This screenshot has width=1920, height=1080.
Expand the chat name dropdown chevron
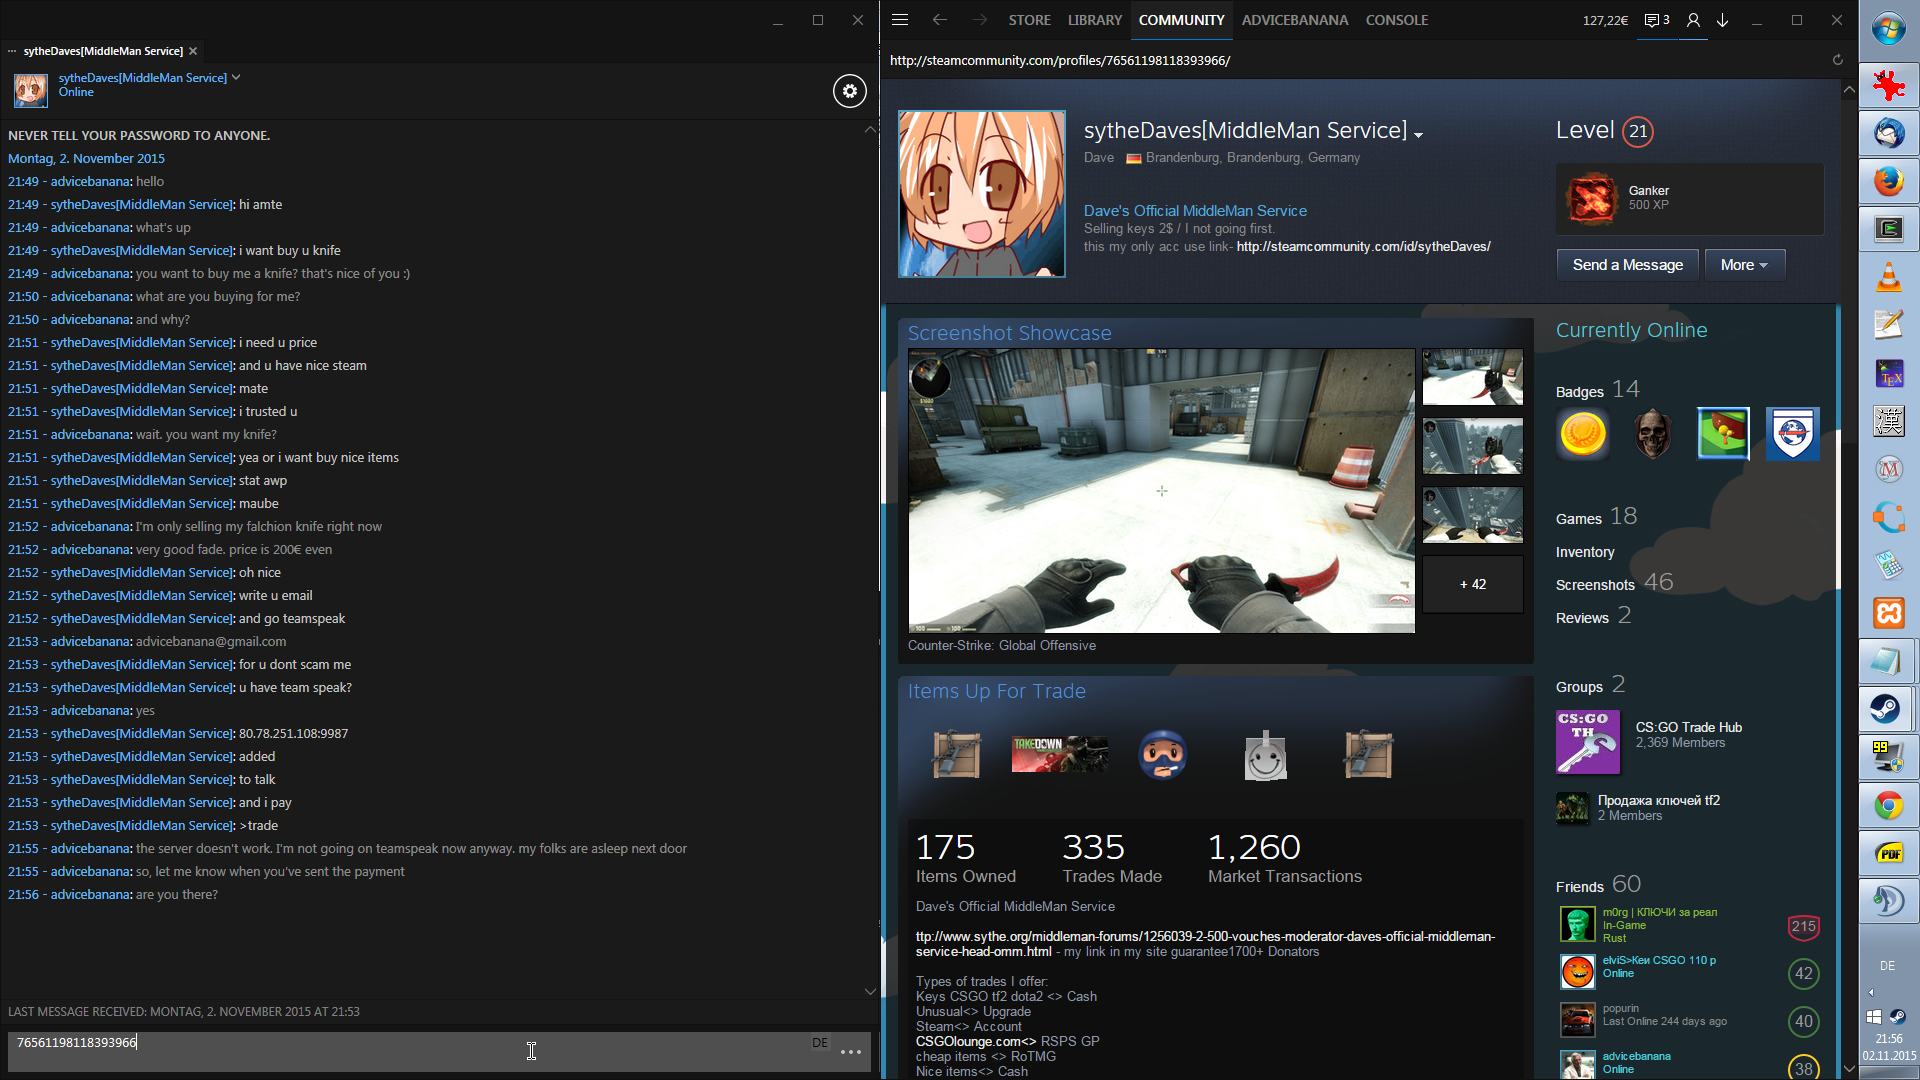point(236,77)
